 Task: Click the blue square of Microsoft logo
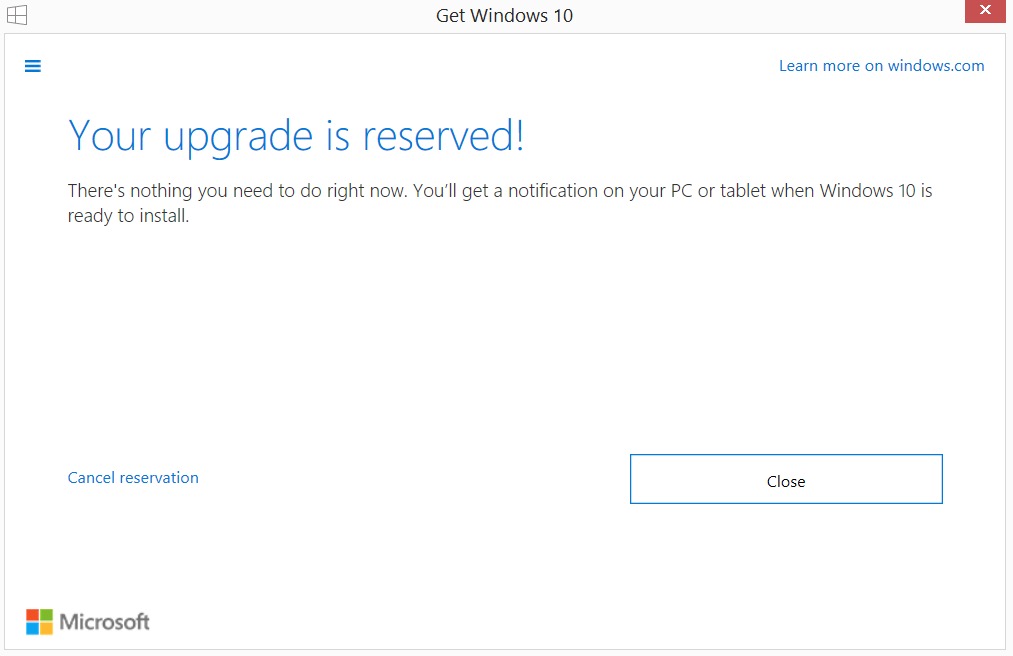coord(32,628)
